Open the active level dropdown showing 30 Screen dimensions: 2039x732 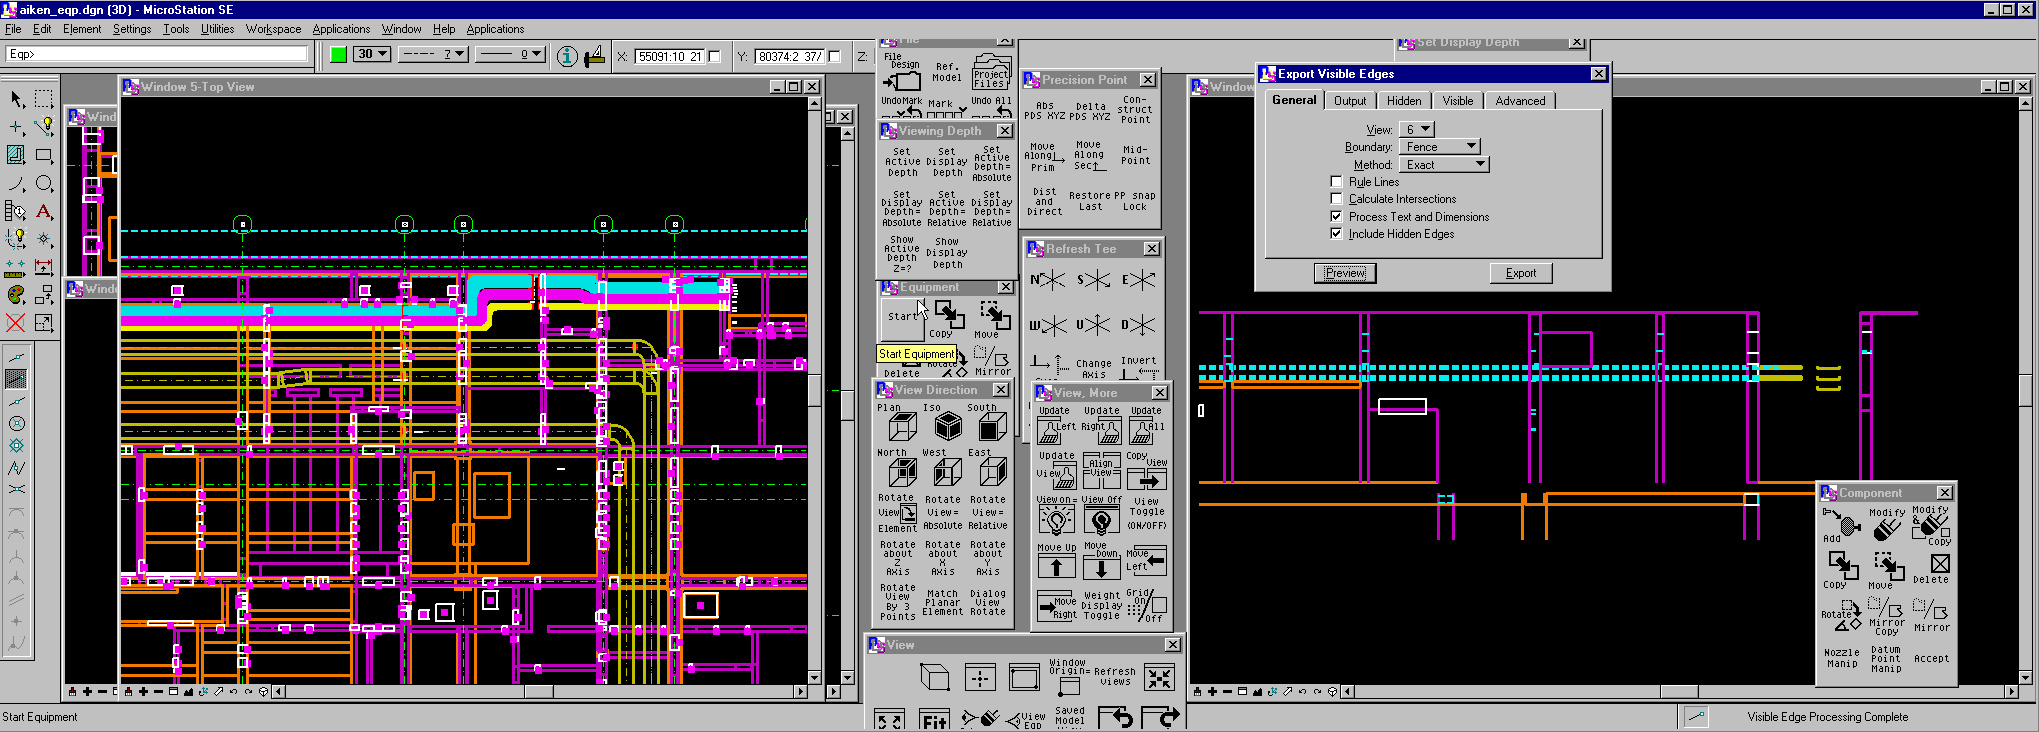[x=372, y=55]
